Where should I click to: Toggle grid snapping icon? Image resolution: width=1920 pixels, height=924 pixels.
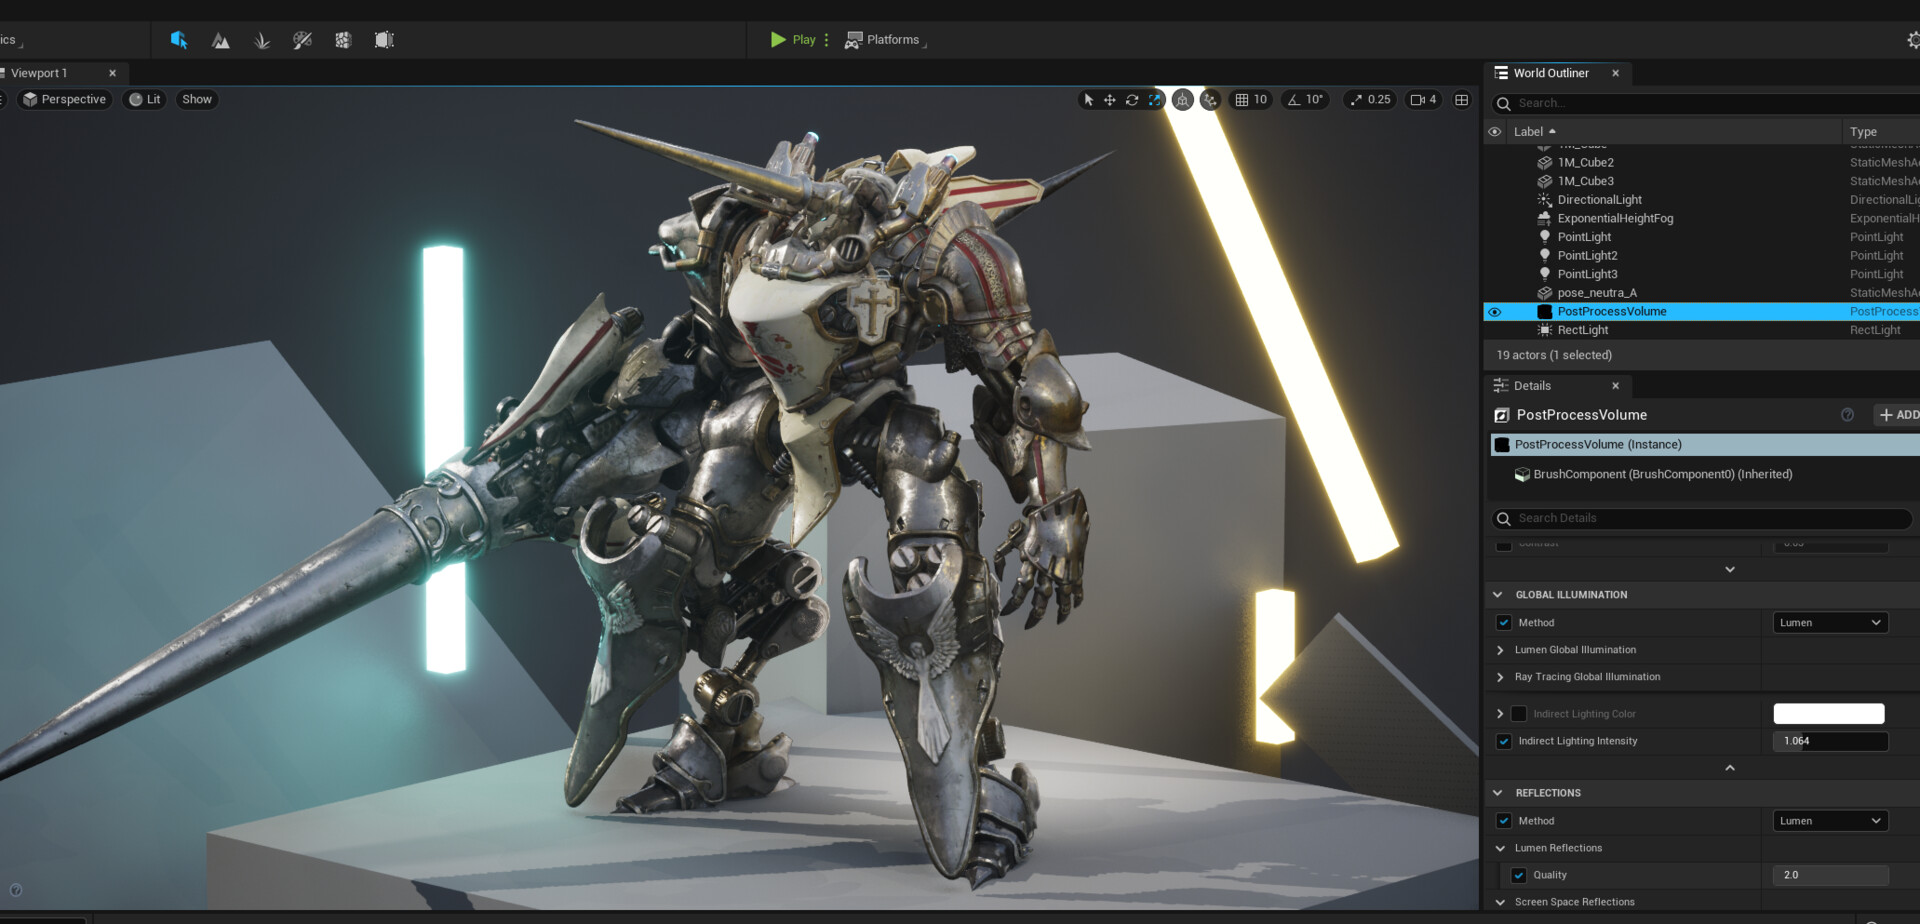coord(1241,100)
